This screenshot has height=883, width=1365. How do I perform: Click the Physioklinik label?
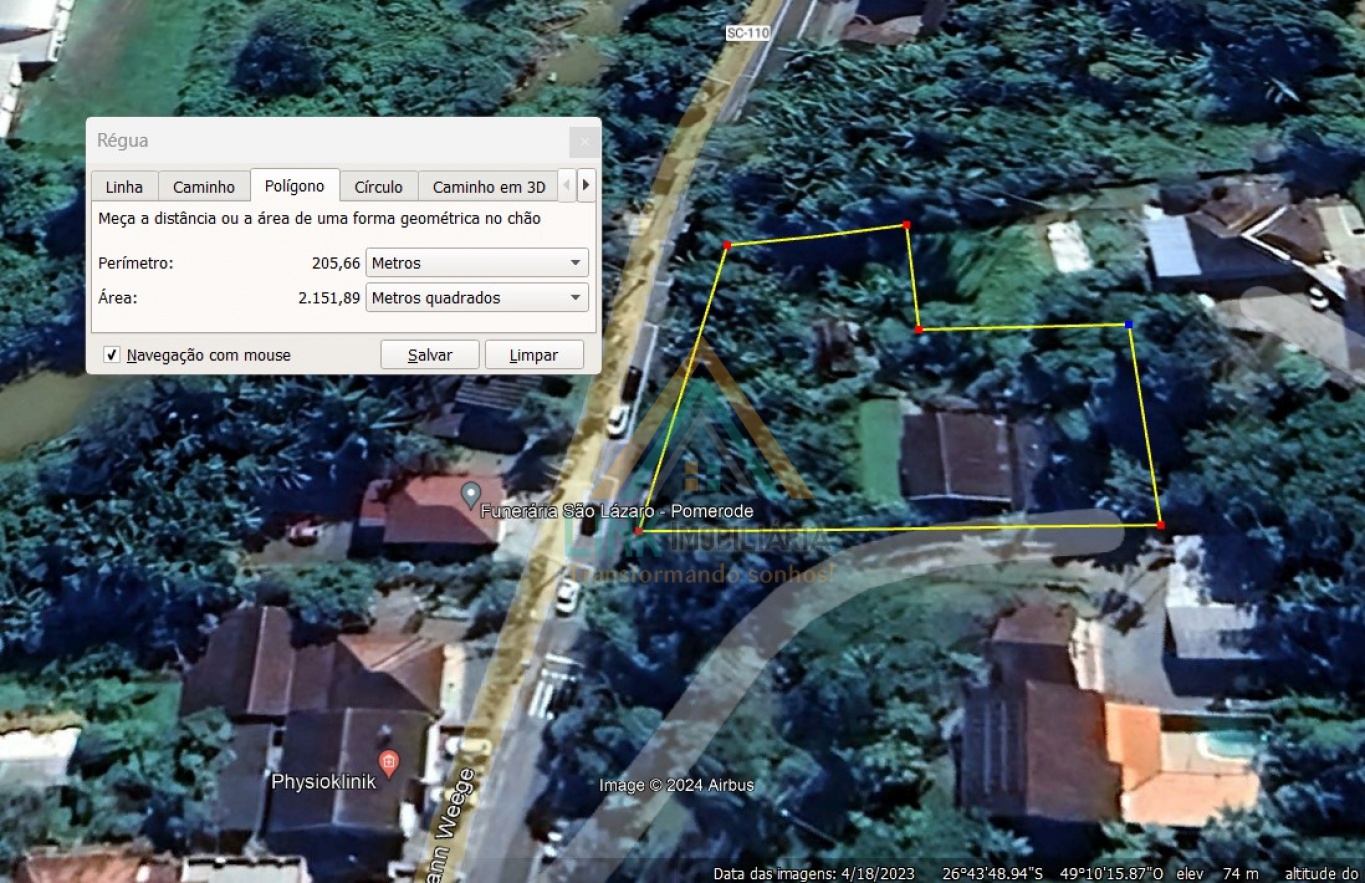323,781
